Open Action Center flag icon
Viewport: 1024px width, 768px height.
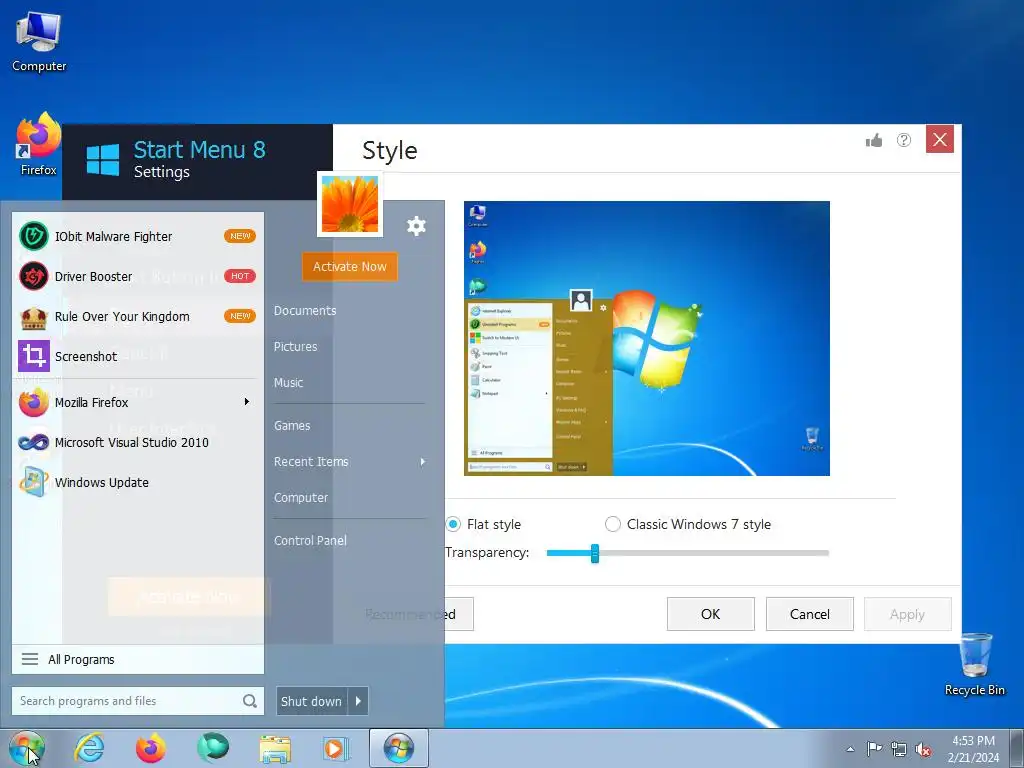coord(874,749)
